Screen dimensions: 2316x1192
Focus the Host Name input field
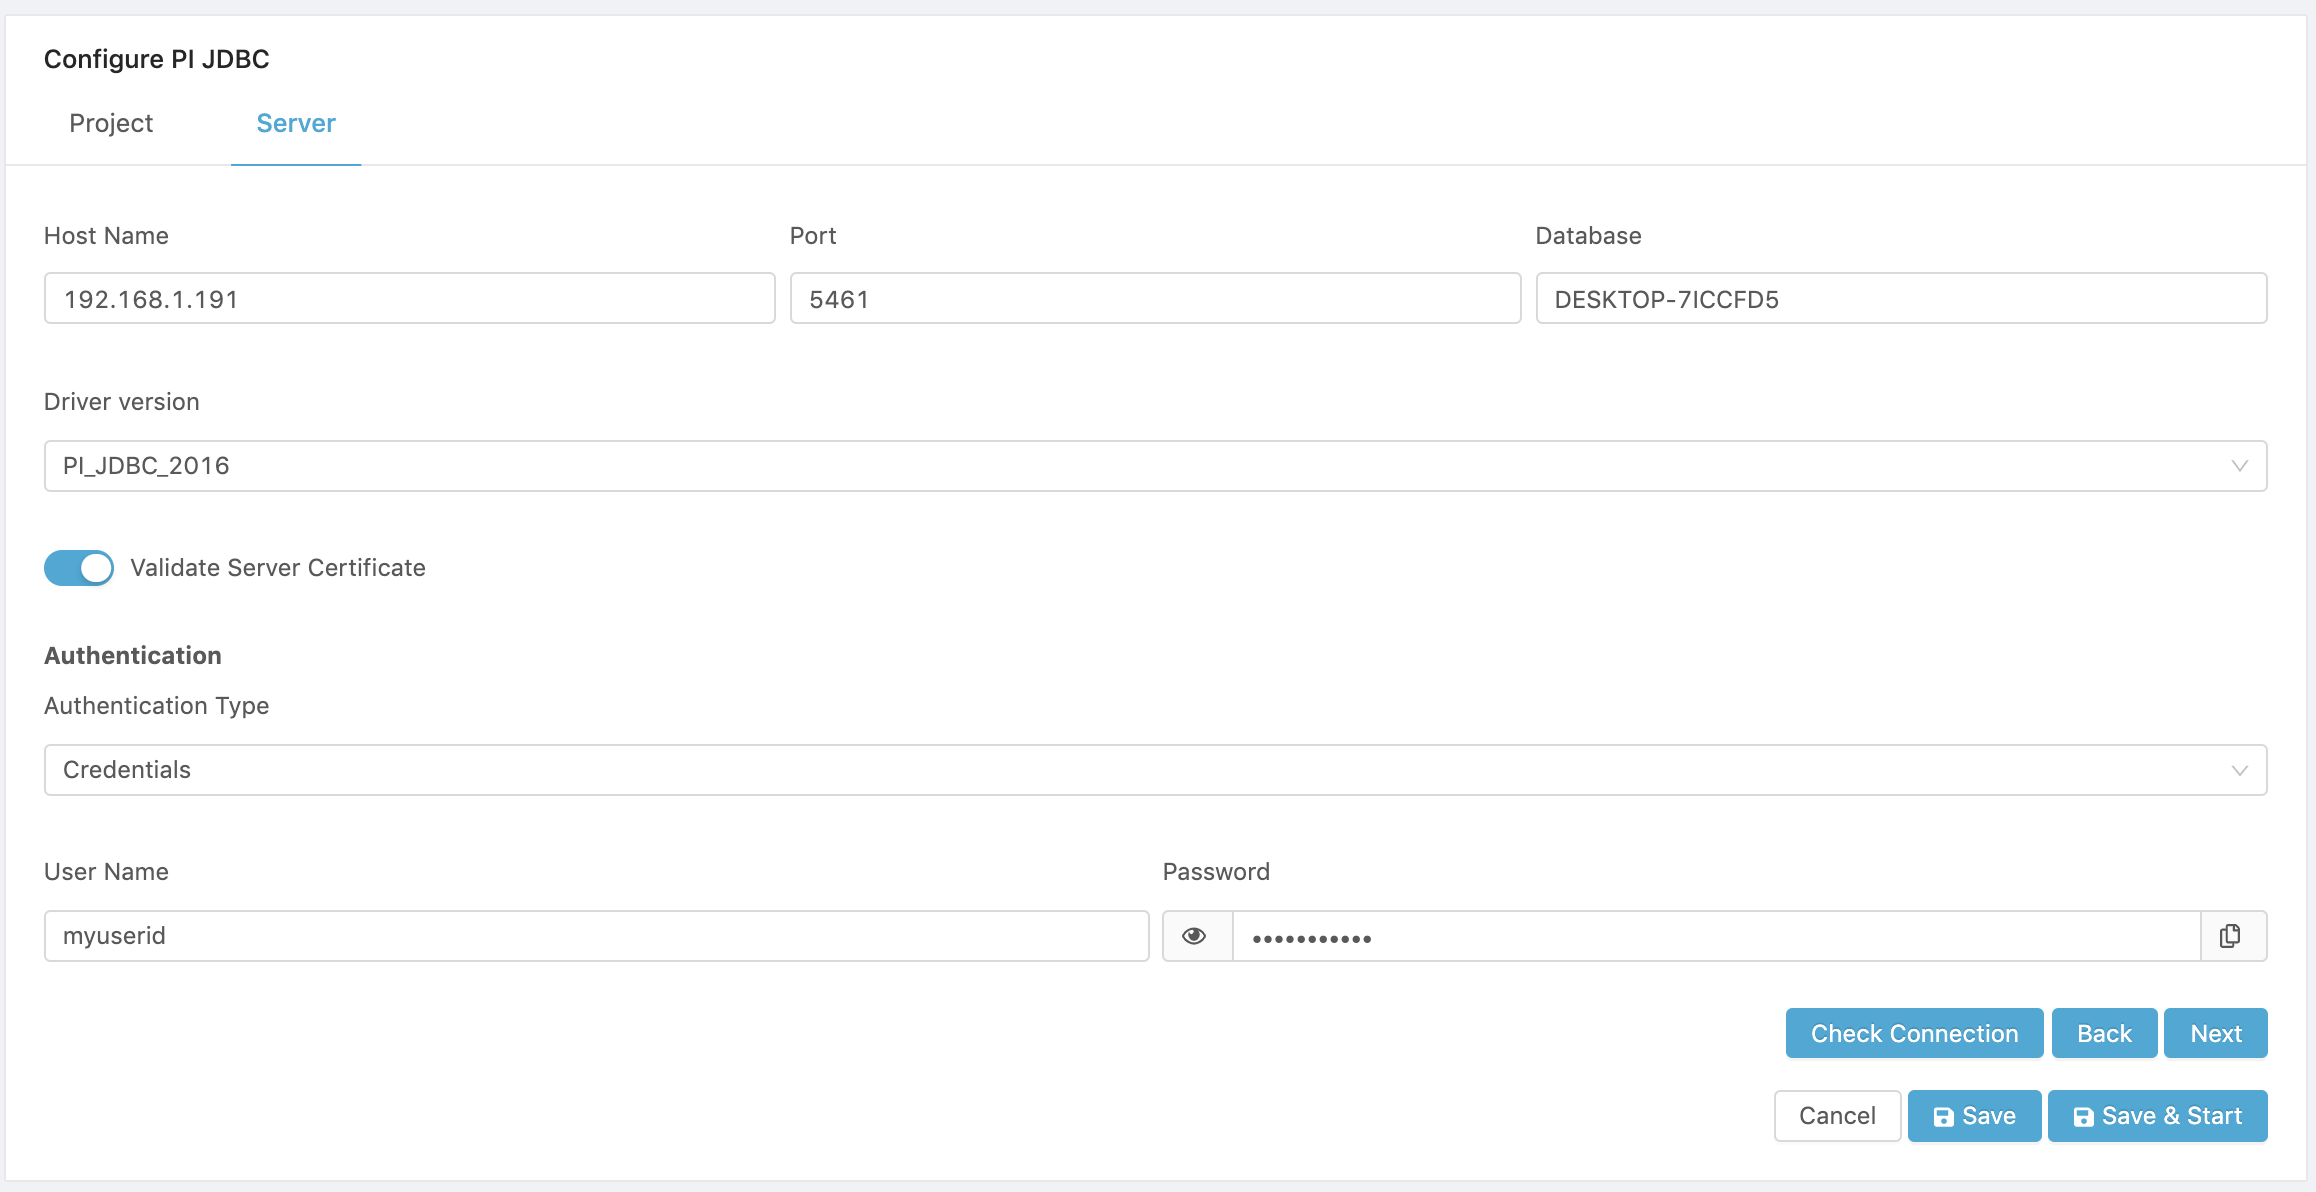coord(409,299)
